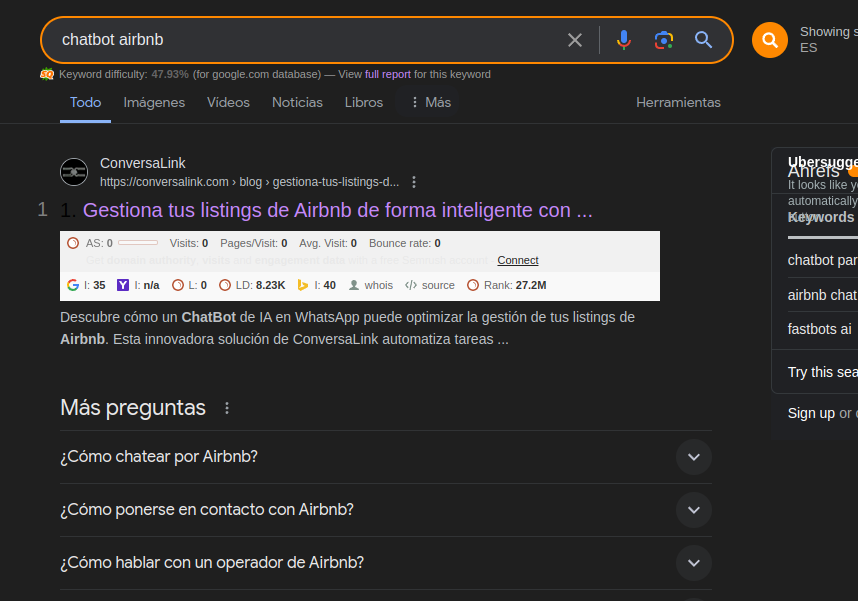The image size is (858, 601).
Task: Open the ConversaLink result options menu
Action: [414, 182]
